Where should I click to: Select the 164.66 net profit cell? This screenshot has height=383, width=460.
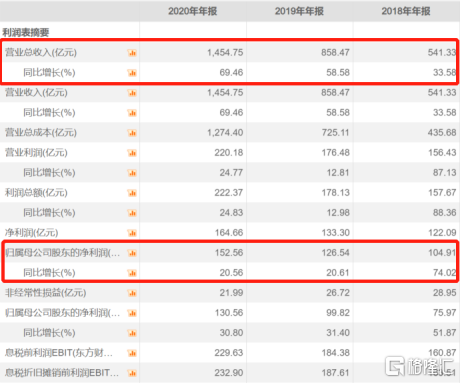coord(229,233)
